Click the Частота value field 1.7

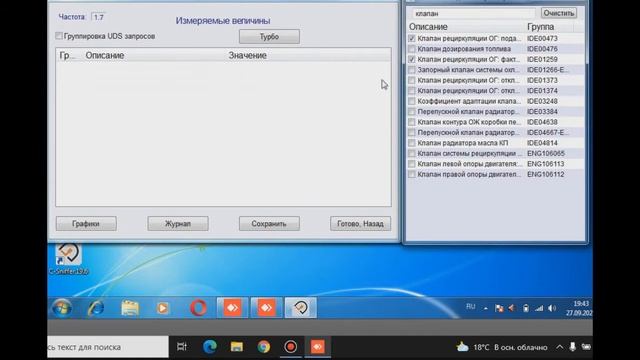tap(98, 17)
